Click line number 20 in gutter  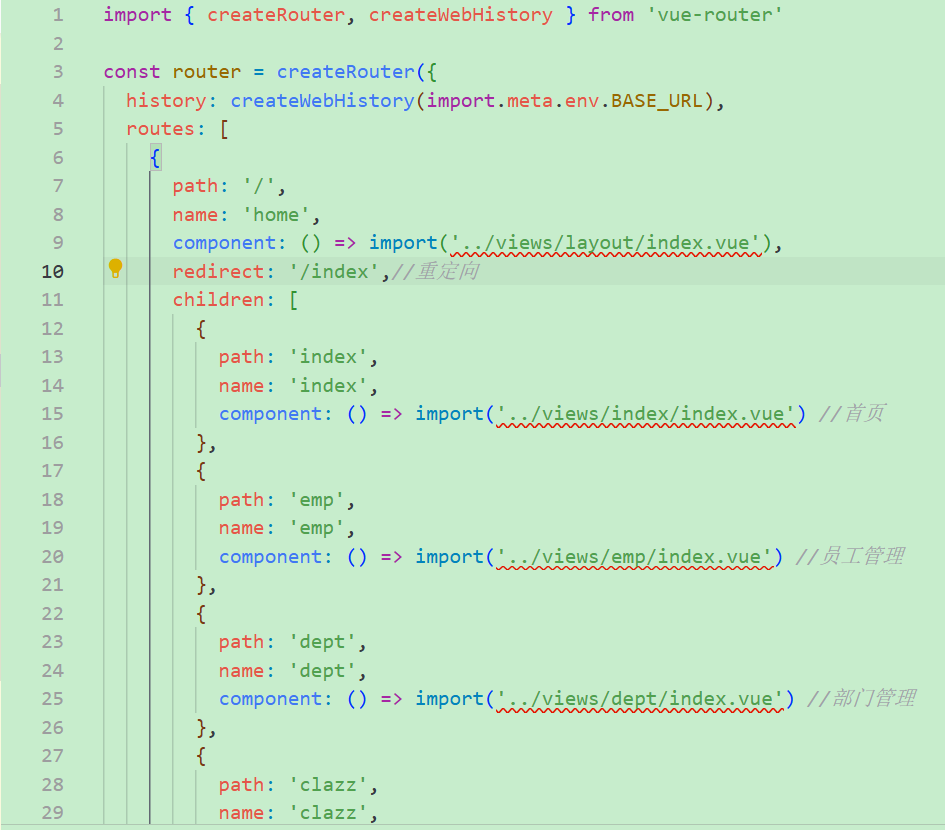(x=52, y=557)
